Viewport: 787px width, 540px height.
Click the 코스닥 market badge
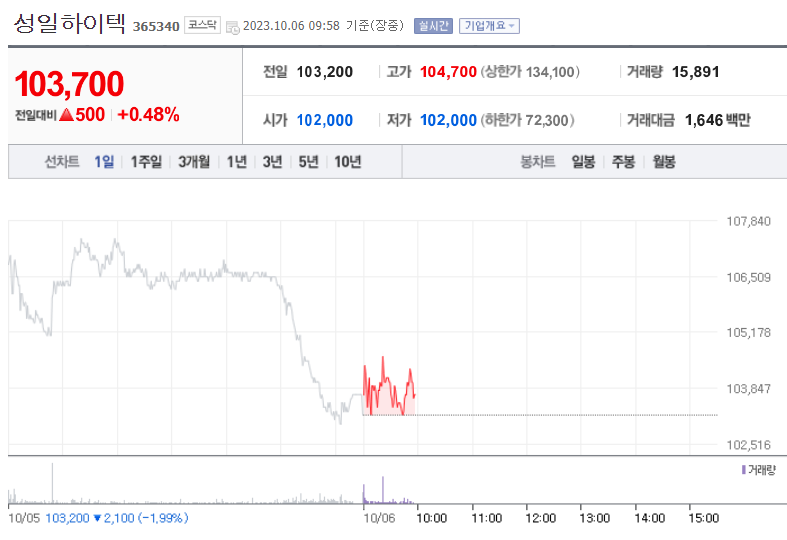tap(202, 25)
